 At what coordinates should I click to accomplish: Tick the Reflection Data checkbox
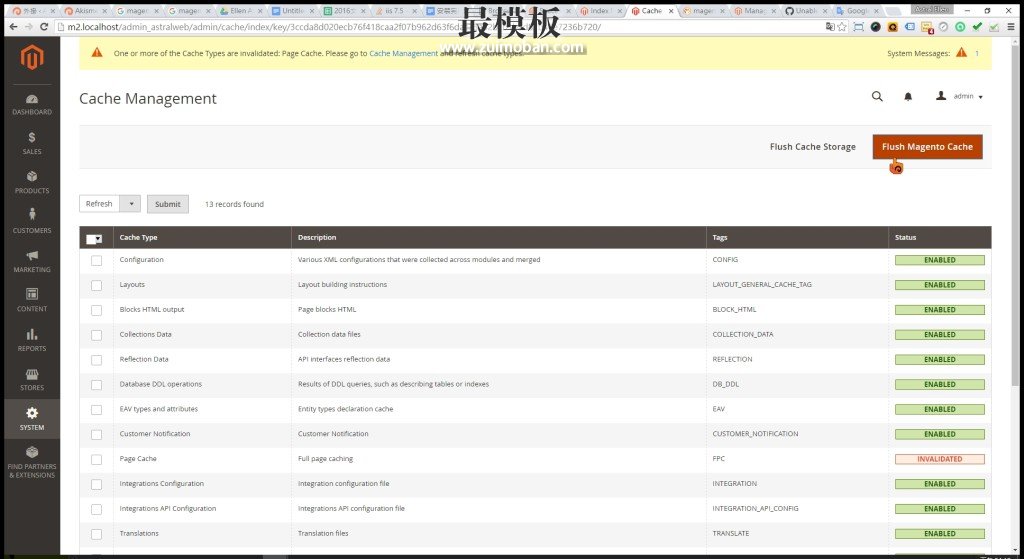pyautogui.click(x=97, y=360)
